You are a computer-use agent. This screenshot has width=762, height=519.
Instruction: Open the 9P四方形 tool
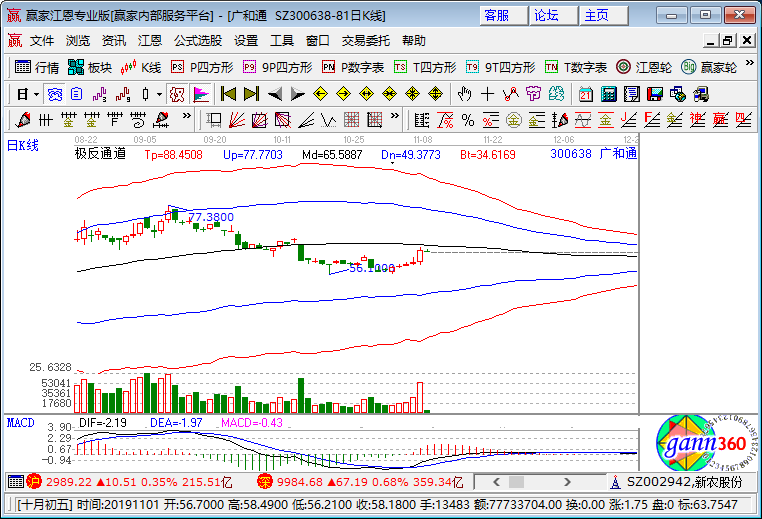click(277, 67)
